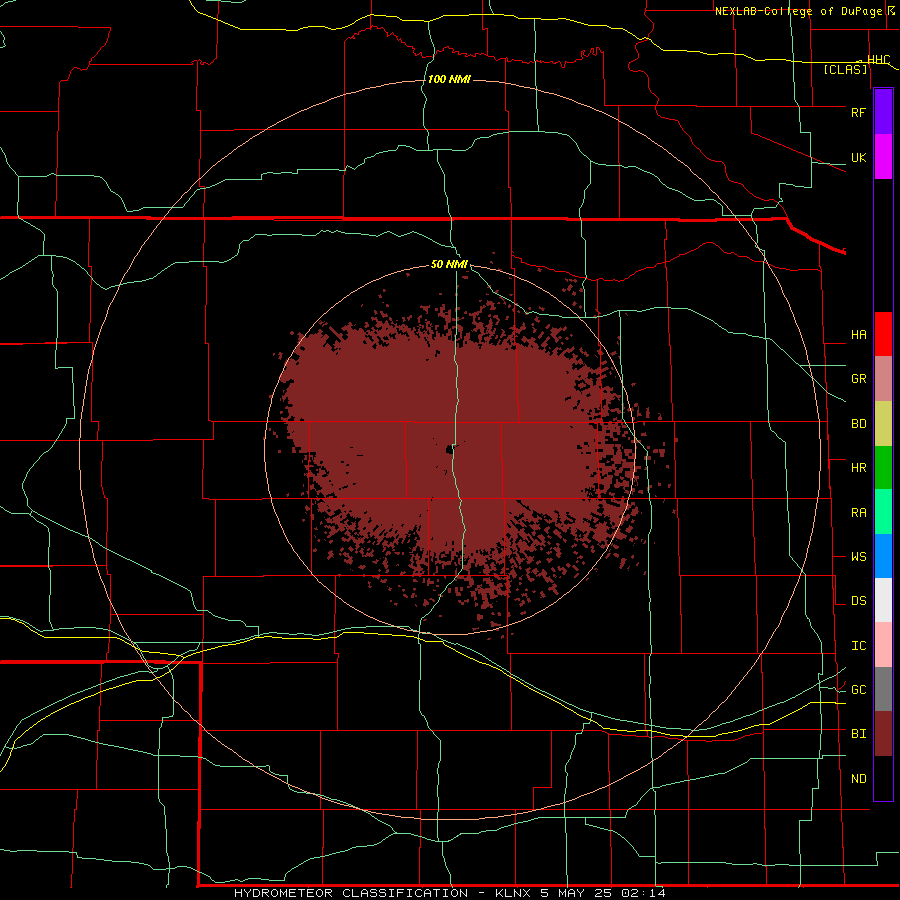Click the HHC product code label
Screen dimensions: 900x900
(x=878, y=60)
